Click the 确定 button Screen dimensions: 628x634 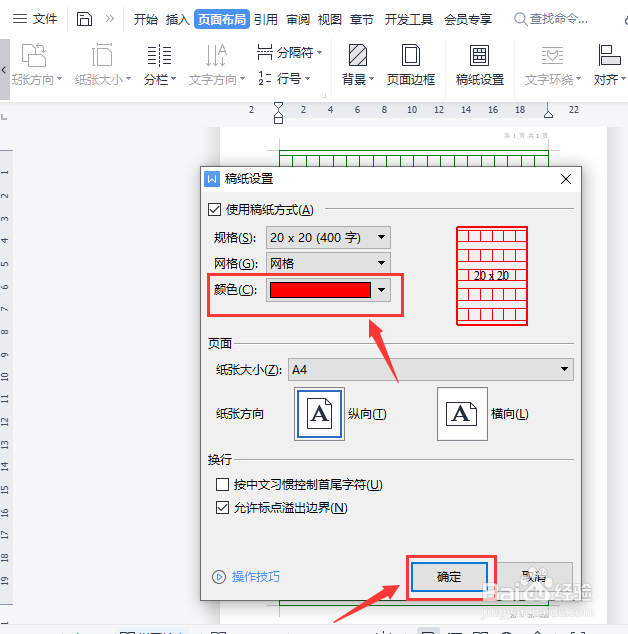(449, 577)
